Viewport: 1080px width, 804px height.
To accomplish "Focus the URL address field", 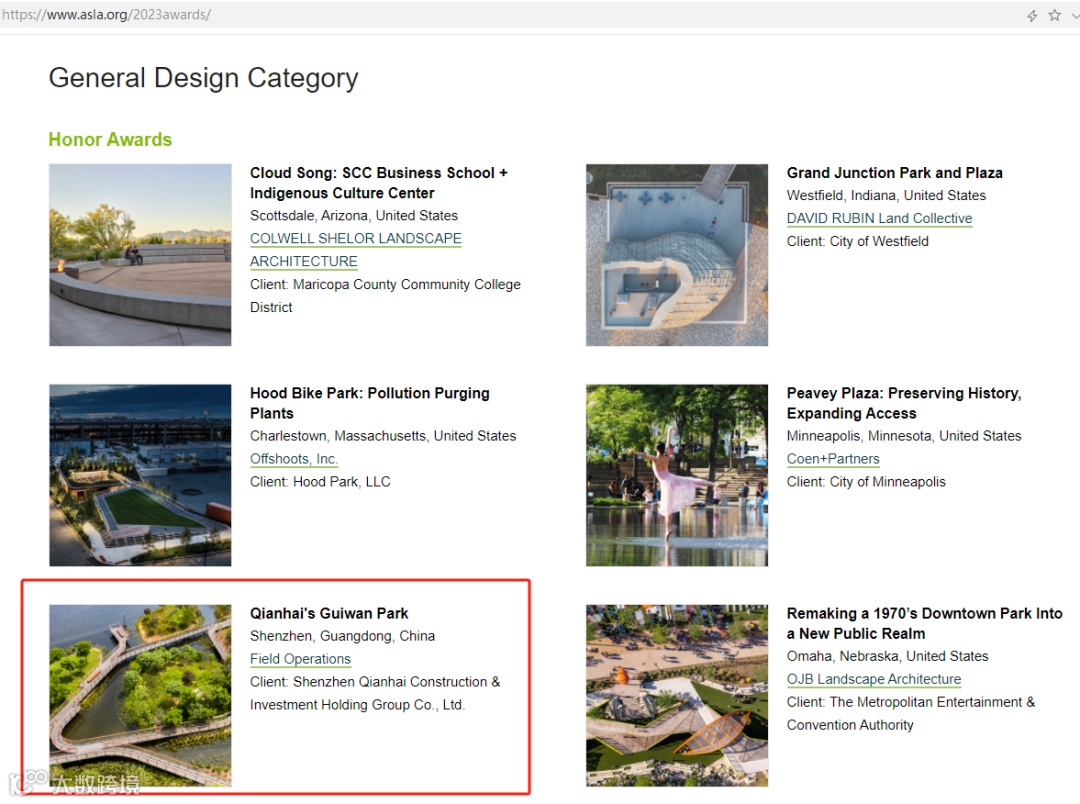I will tap(510, 14).
